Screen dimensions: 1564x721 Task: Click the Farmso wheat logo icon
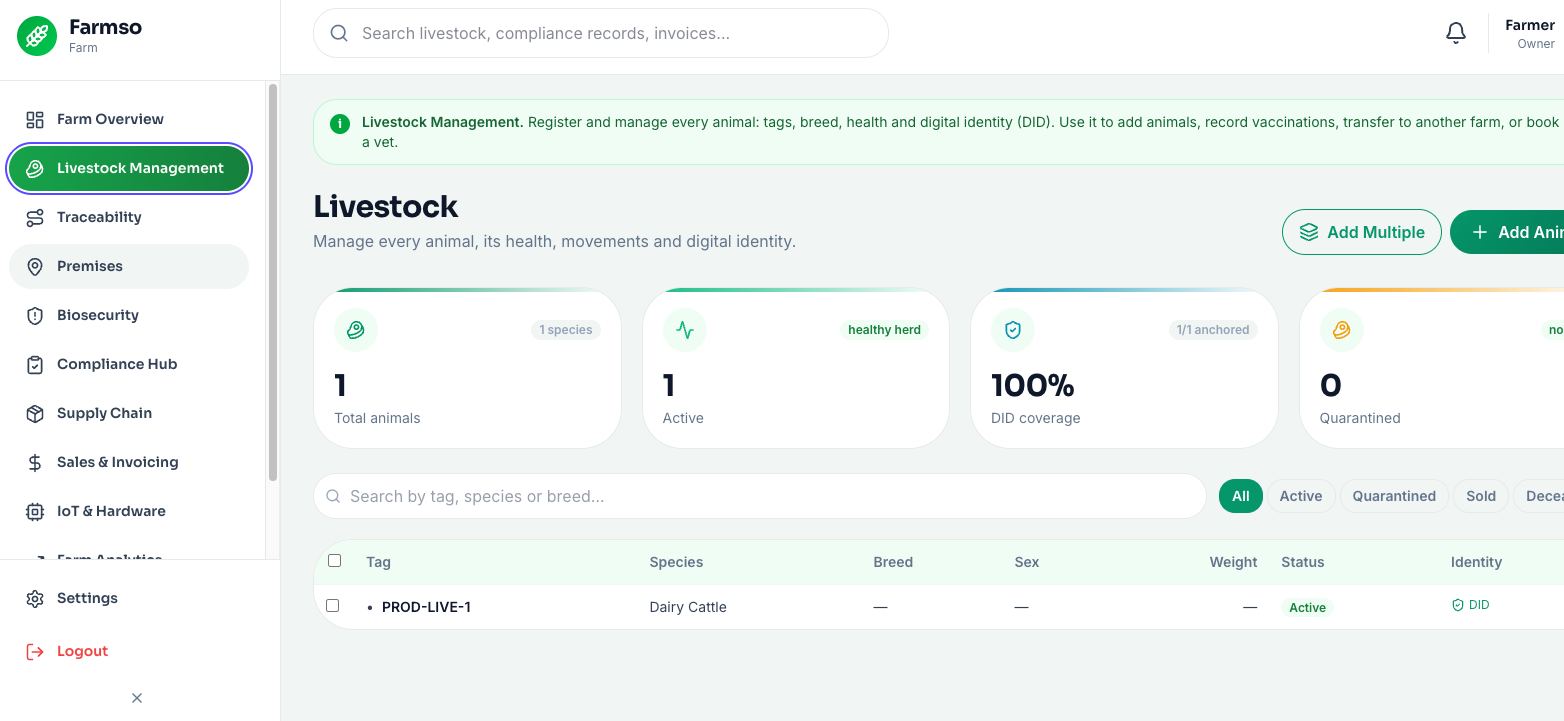37,36
